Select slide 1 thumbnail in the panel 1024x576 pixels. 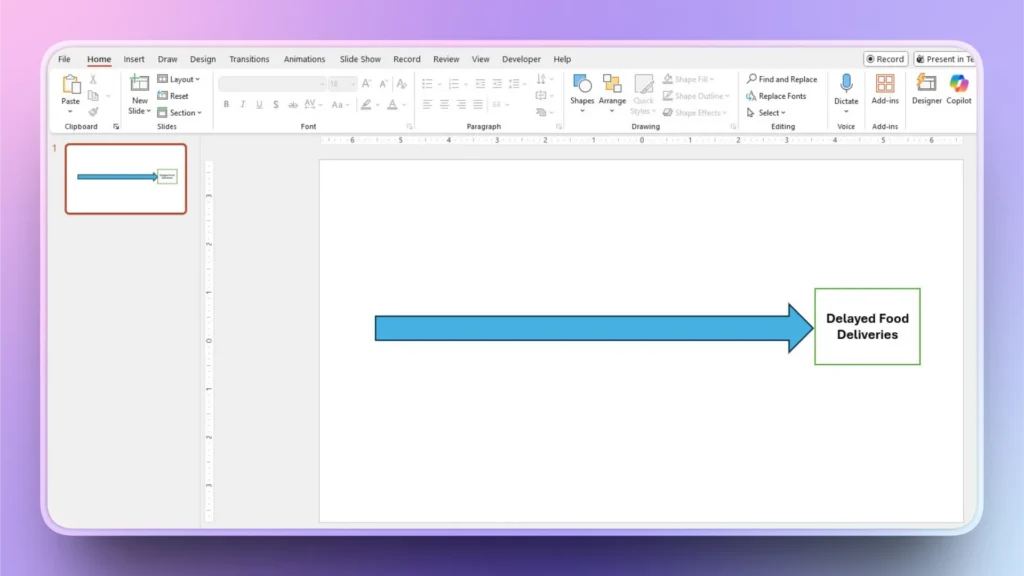point(125,179)
